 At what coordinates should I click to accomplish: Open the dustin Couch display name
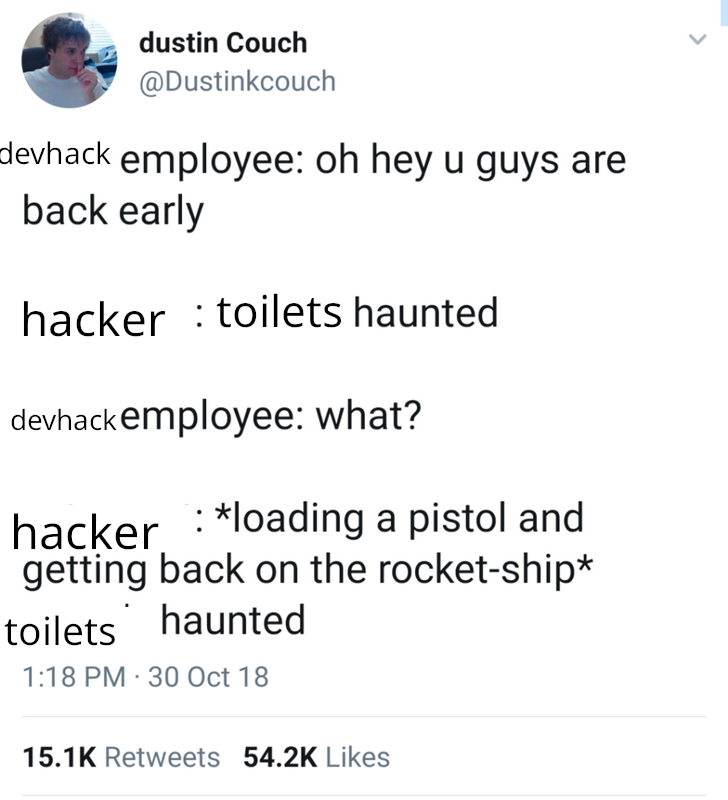223,42
